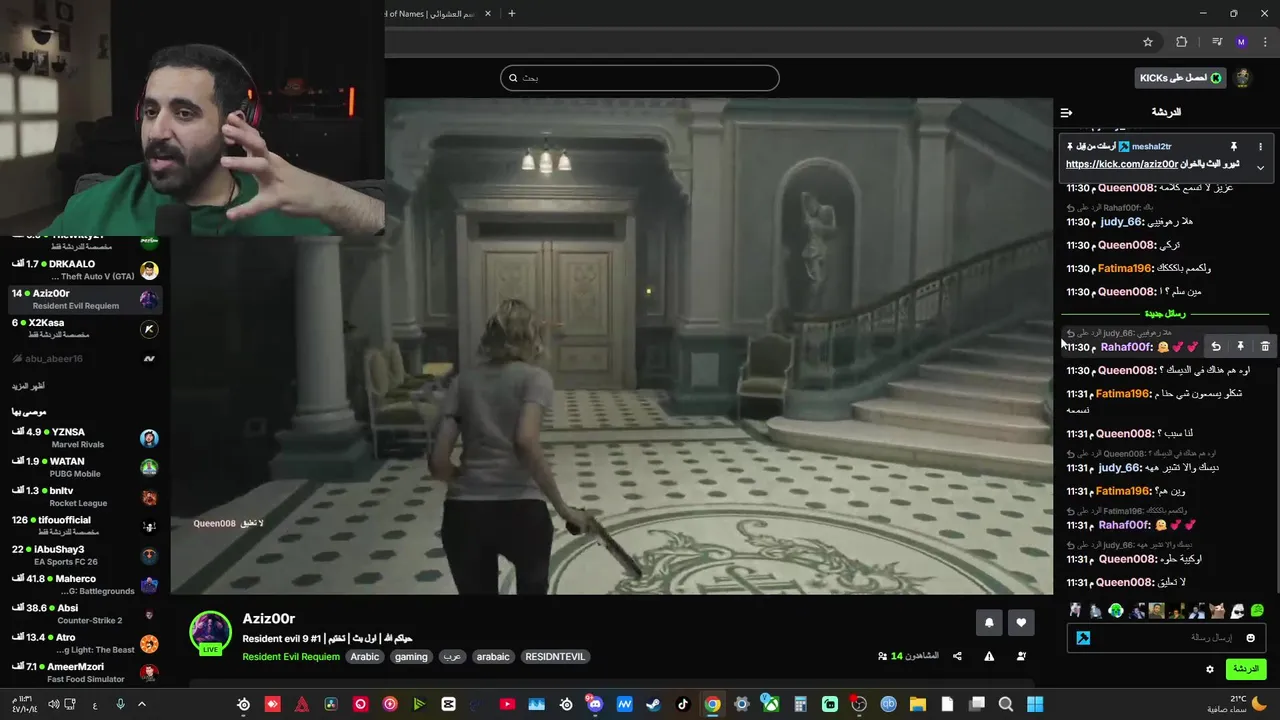Open Discord from the taskbar
Viewport: 1280px width, 720px height.
click(x=596, y=704)
